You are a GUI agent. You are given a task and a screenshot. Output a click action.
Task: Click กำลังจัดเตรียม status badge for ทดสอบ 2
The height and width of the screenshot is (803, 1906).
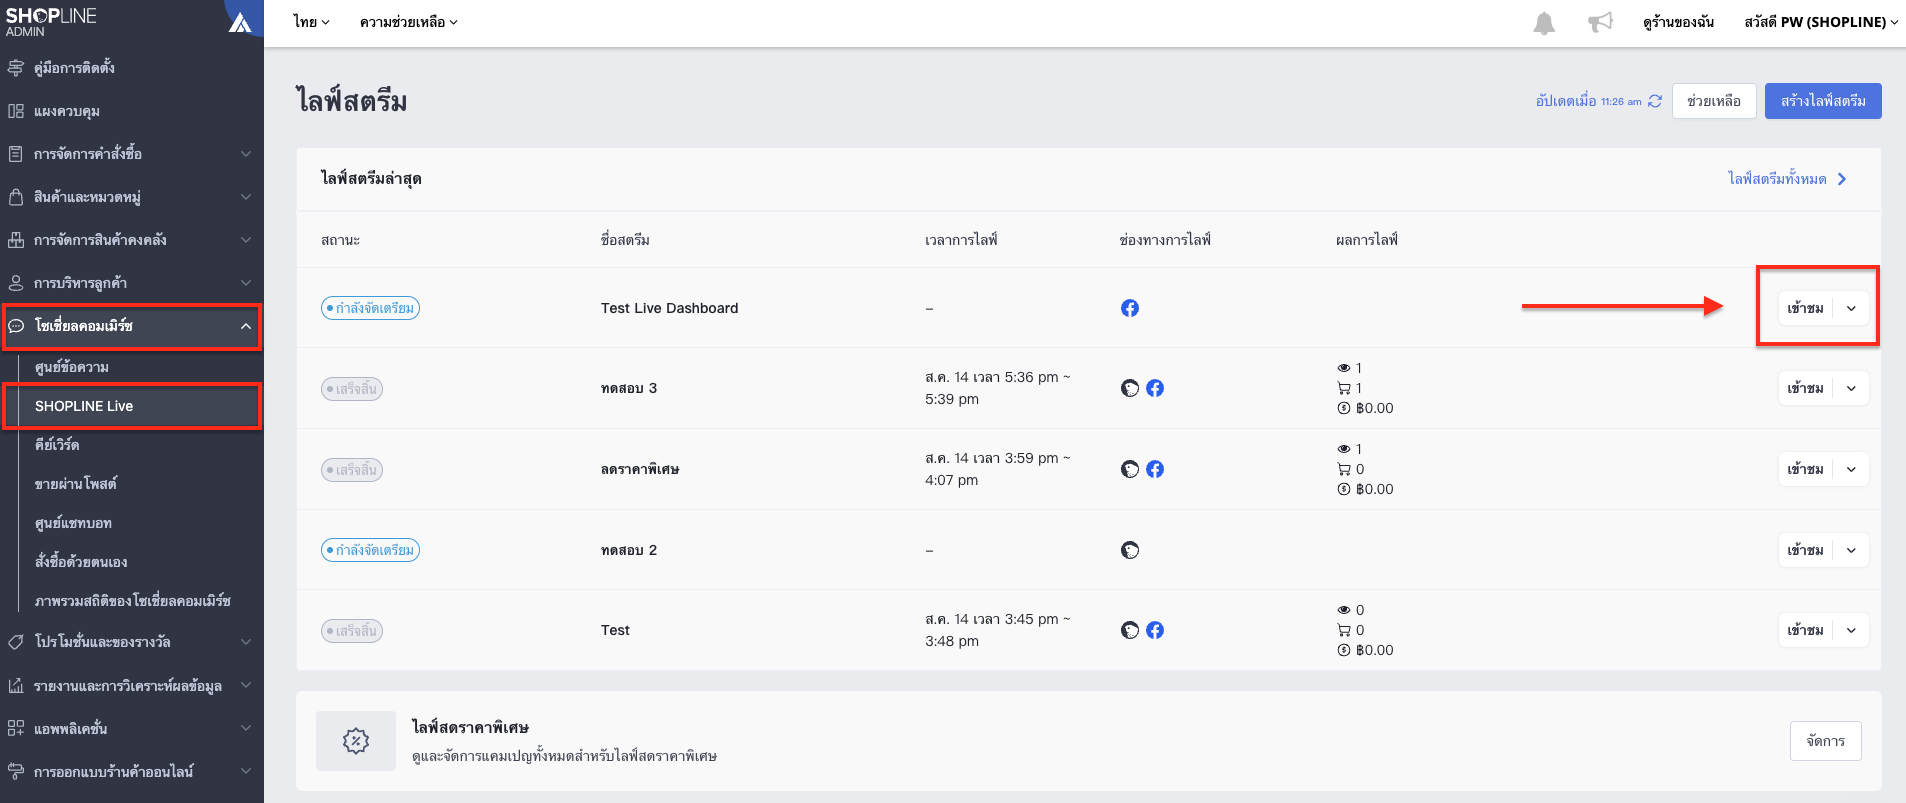370,550
